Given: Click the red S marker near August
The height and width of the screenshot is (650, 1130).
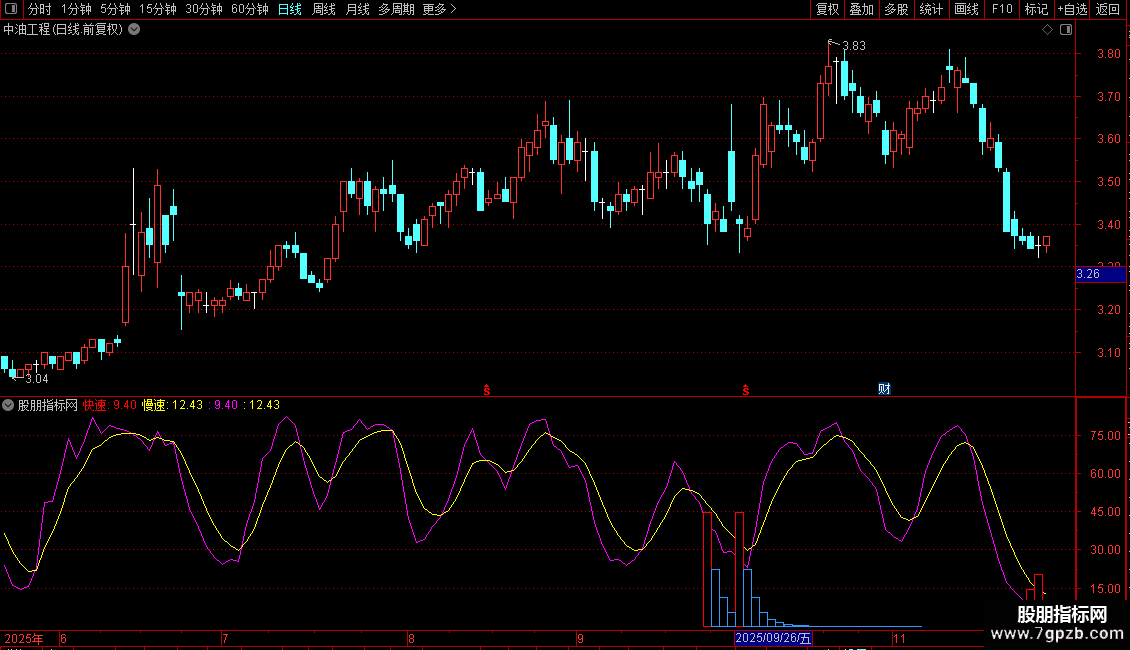Looking at the screenshot, I should pyautogui.click(x=487, y=388).
